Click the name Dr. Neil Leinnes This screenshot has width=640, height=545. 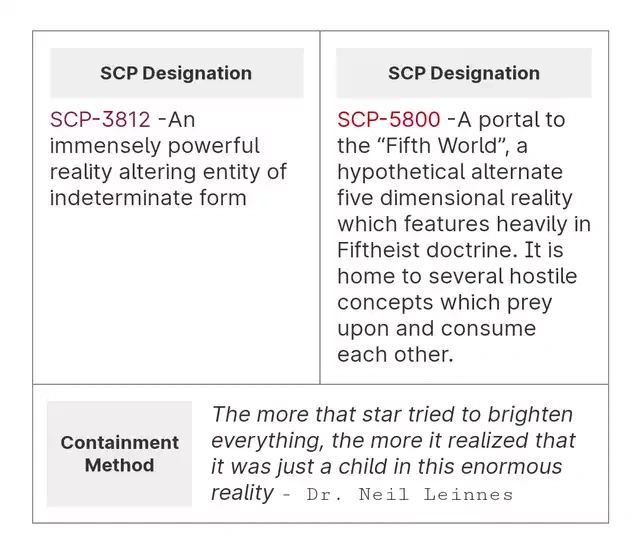coord(410,495)
